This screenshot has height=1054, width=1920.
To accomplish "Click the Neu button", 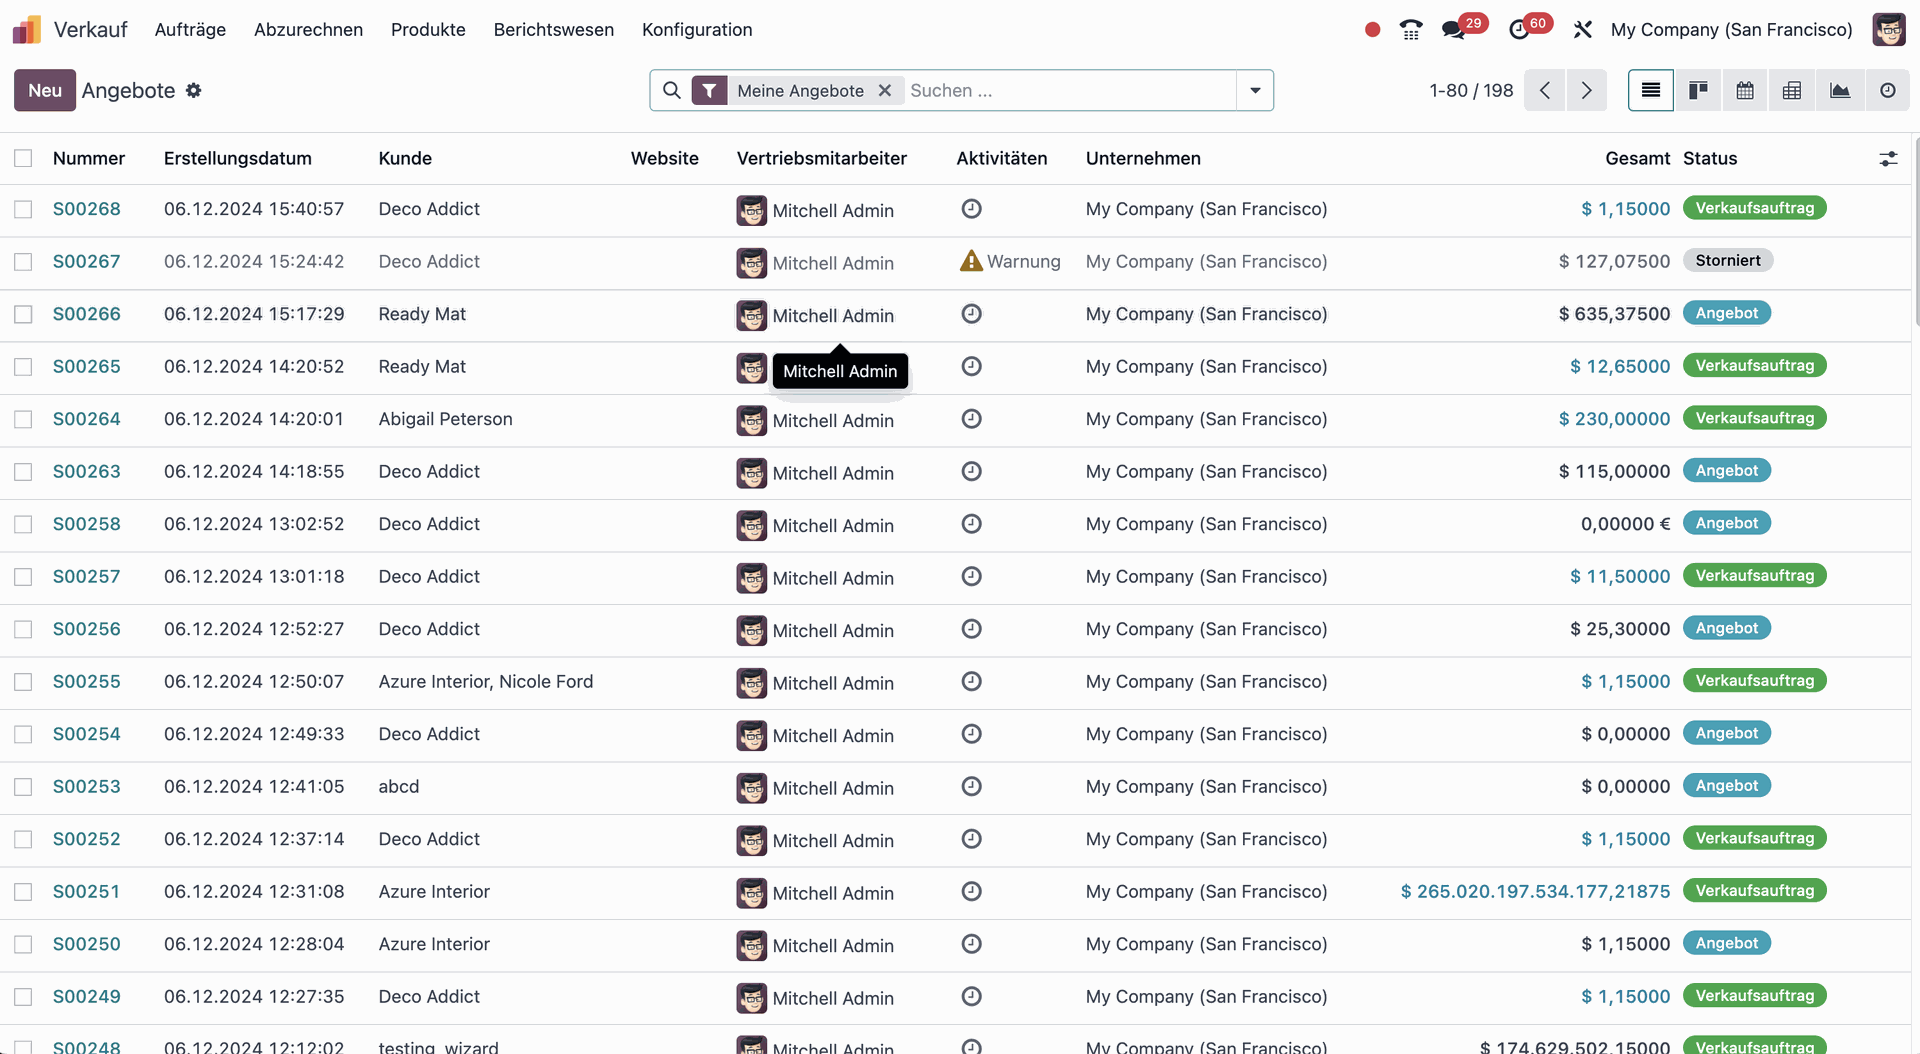I will click(x=45, y=91).
